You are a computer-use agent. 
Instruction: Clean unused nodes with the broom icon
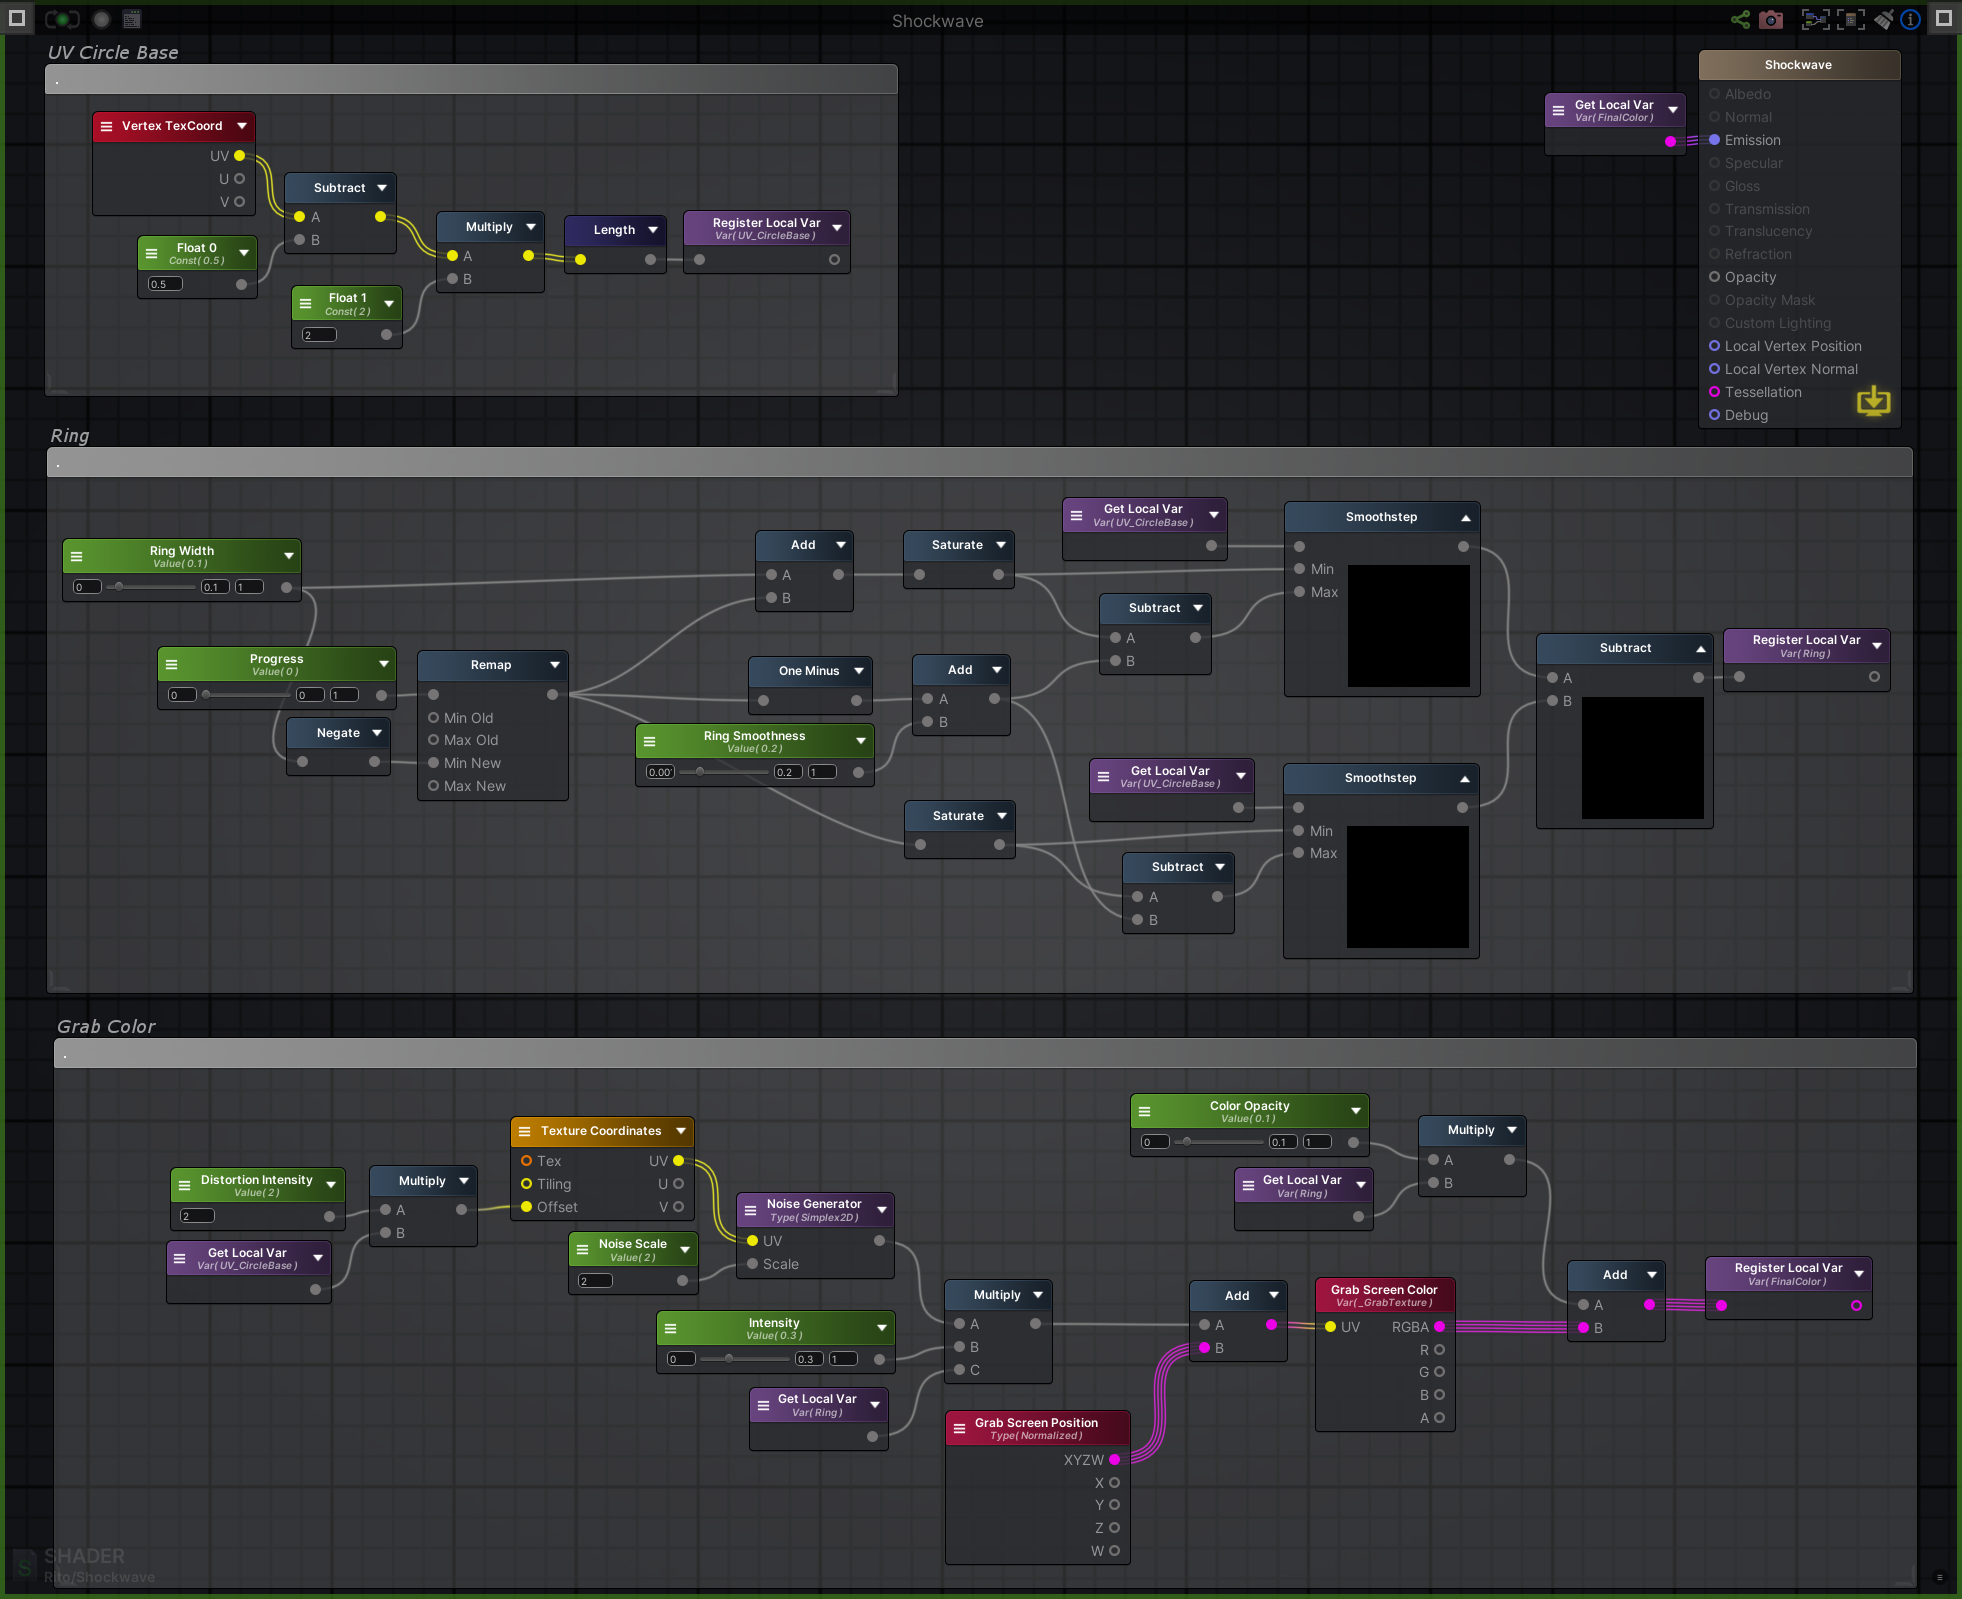tap(1884, 19)
